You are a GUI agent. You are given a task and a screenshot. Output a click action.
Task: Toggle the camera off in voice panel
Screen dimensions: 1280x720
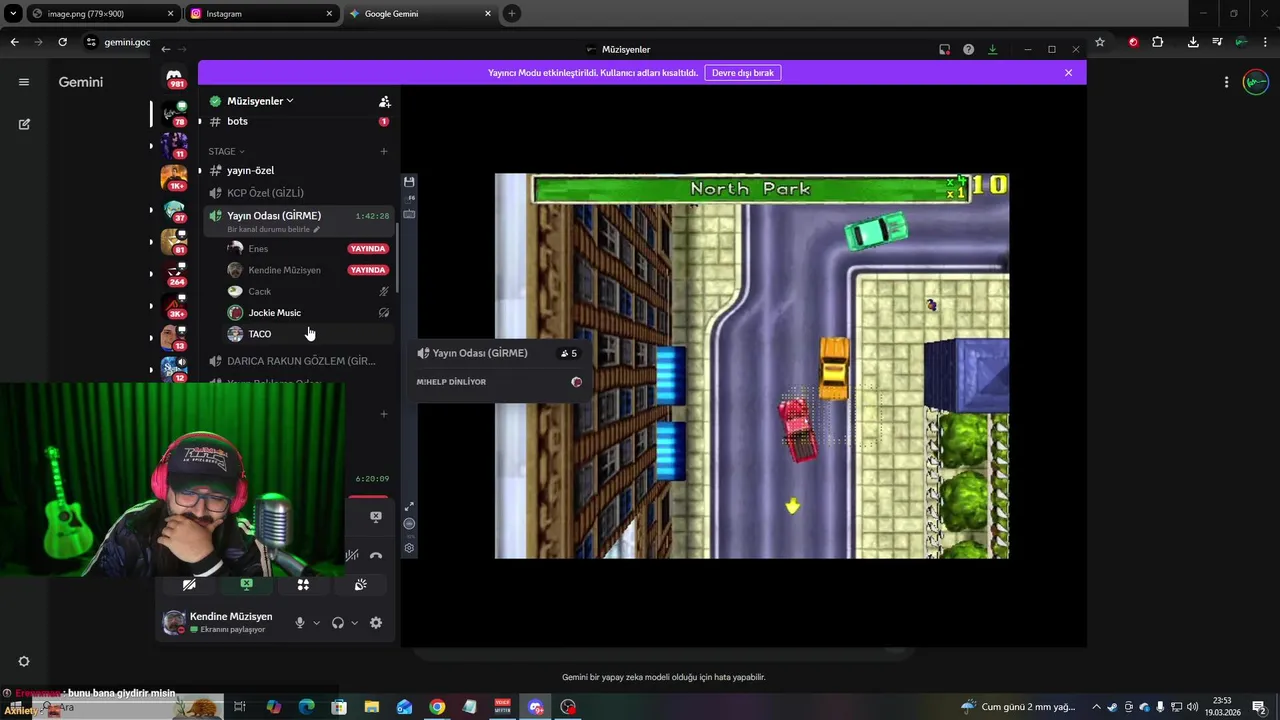189,585
